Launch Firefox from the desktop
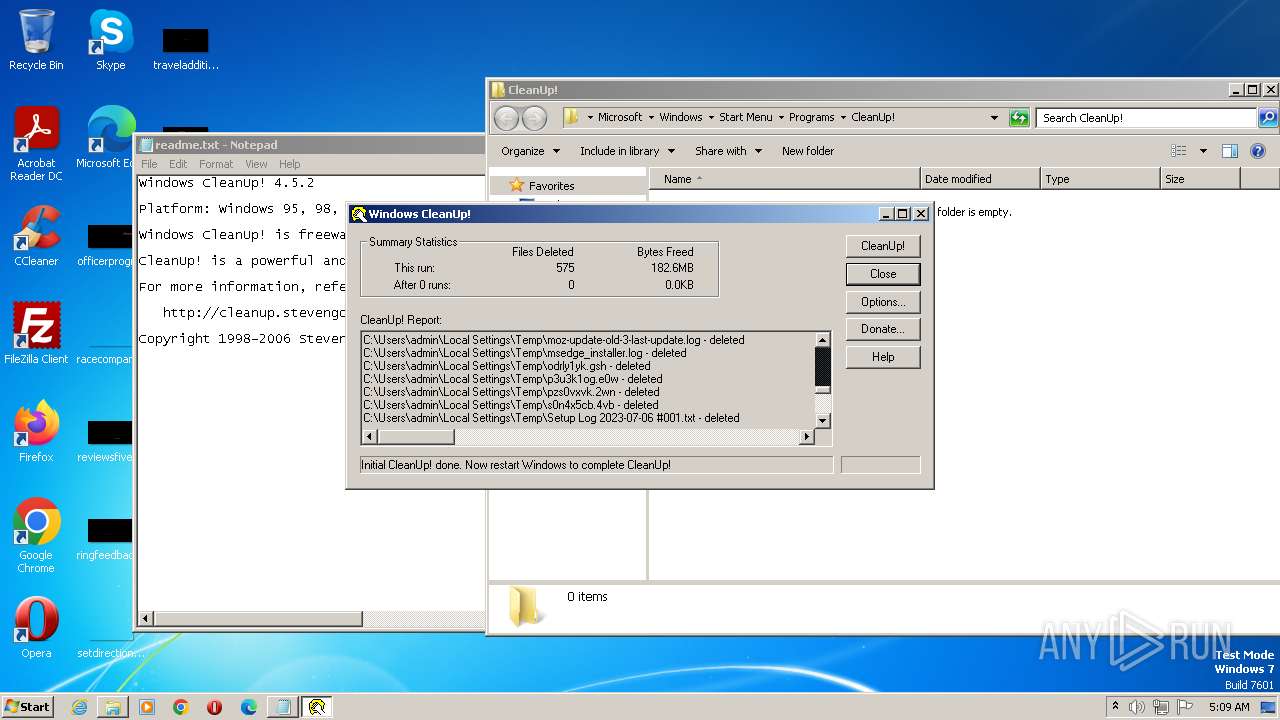The width and height of the screenshot is (1280, 720). (36, 432)
